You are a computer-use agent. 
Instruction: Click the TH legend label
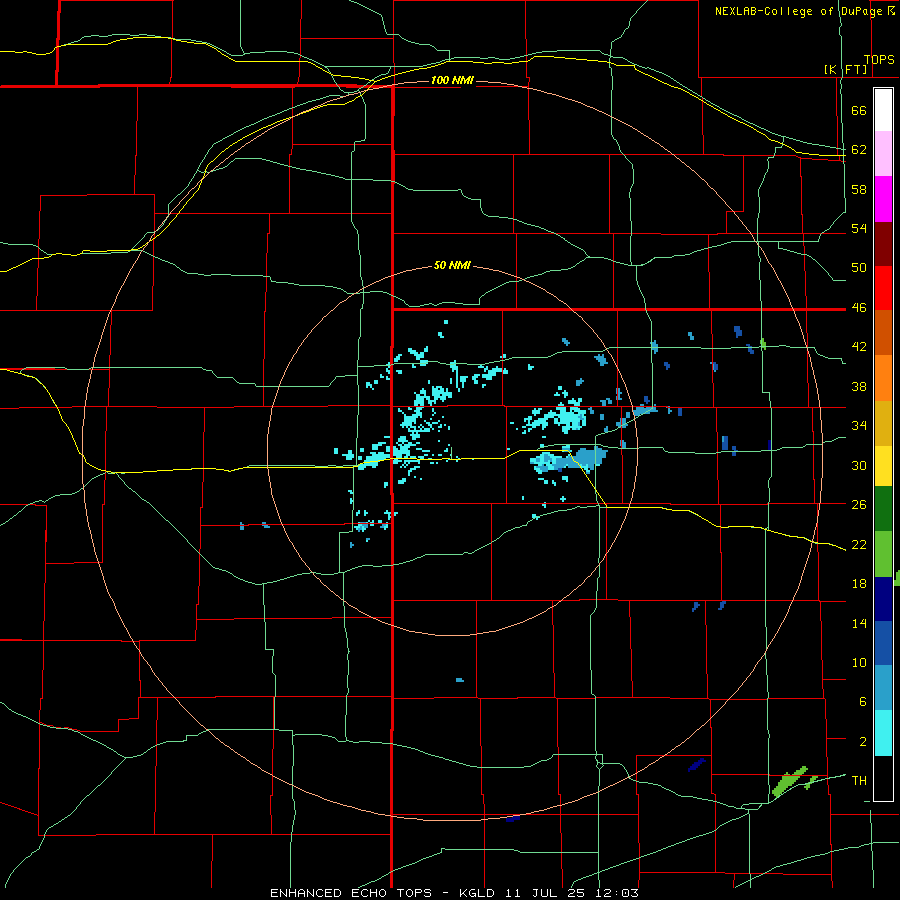[x=859, y=781]
